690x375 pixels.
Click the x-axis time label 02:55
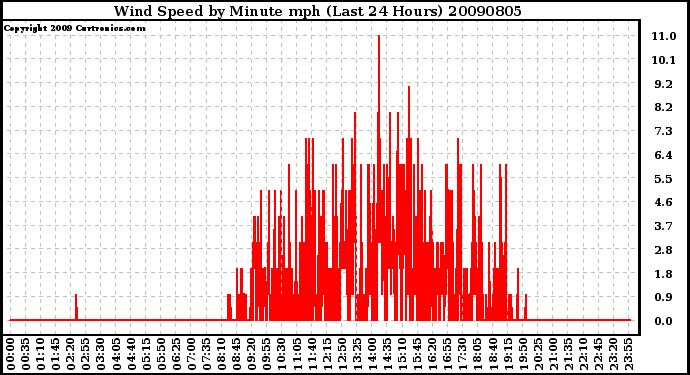86,354
